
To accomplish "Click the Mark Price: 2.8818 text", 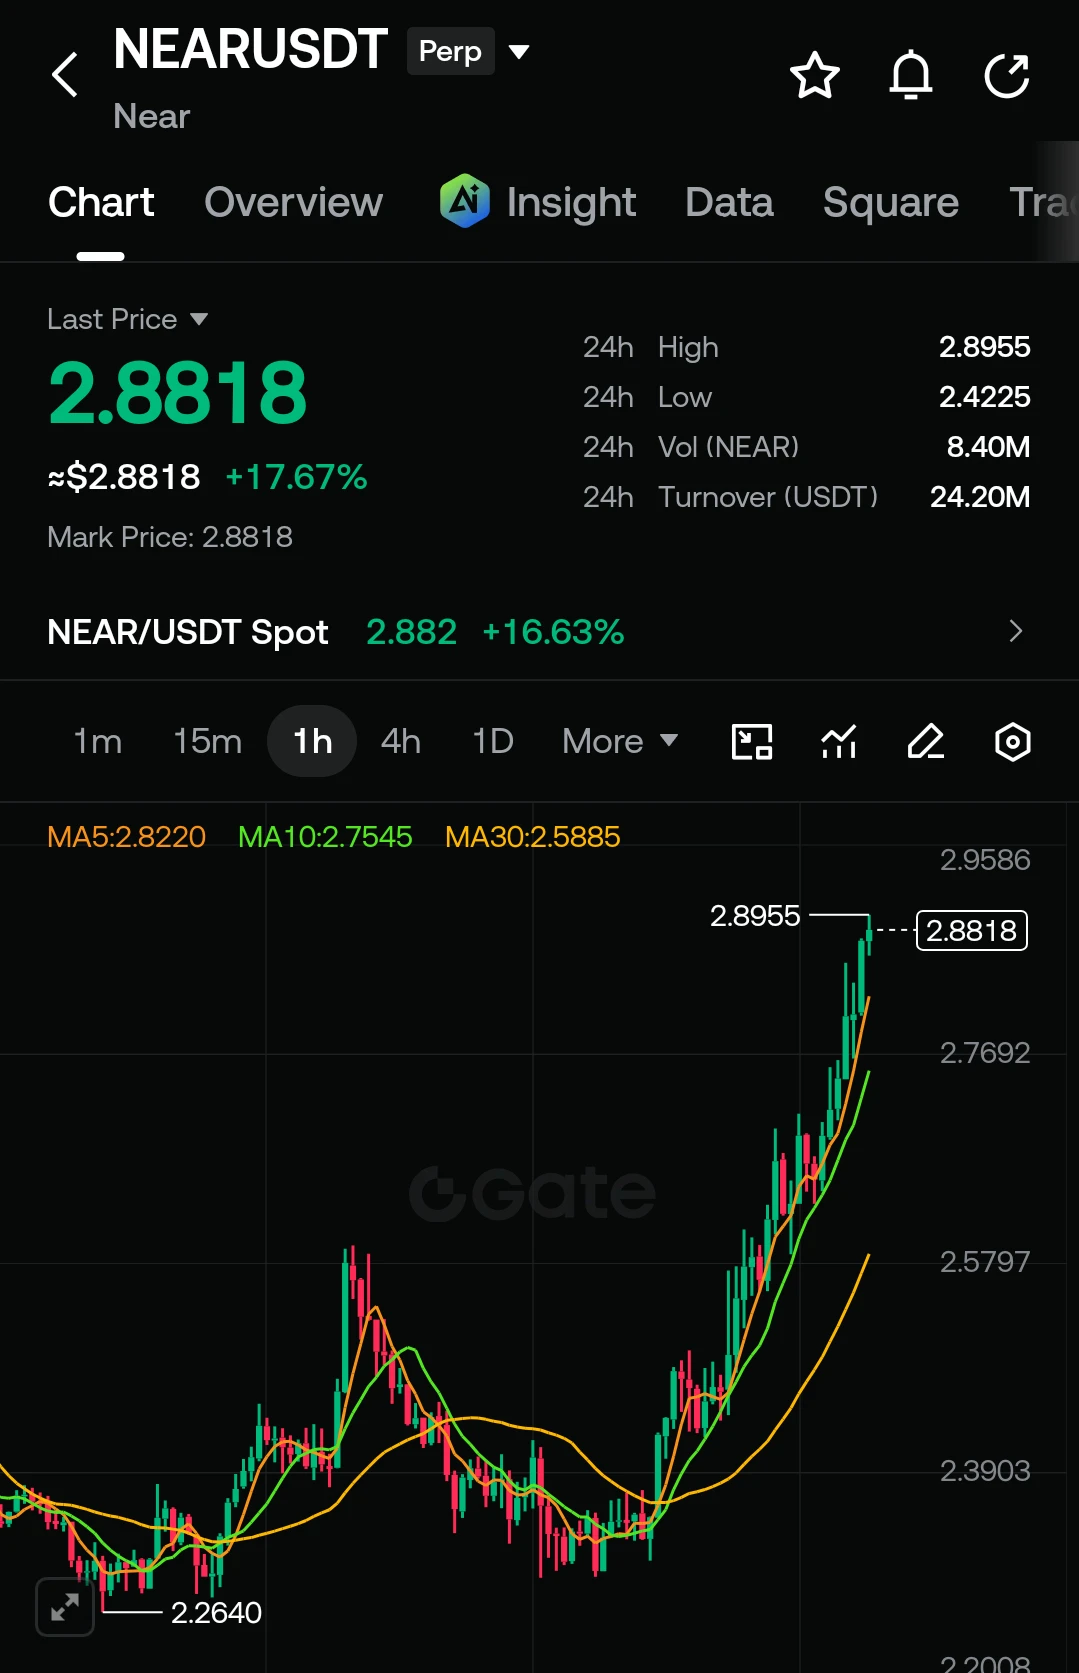I will point(170,537).
